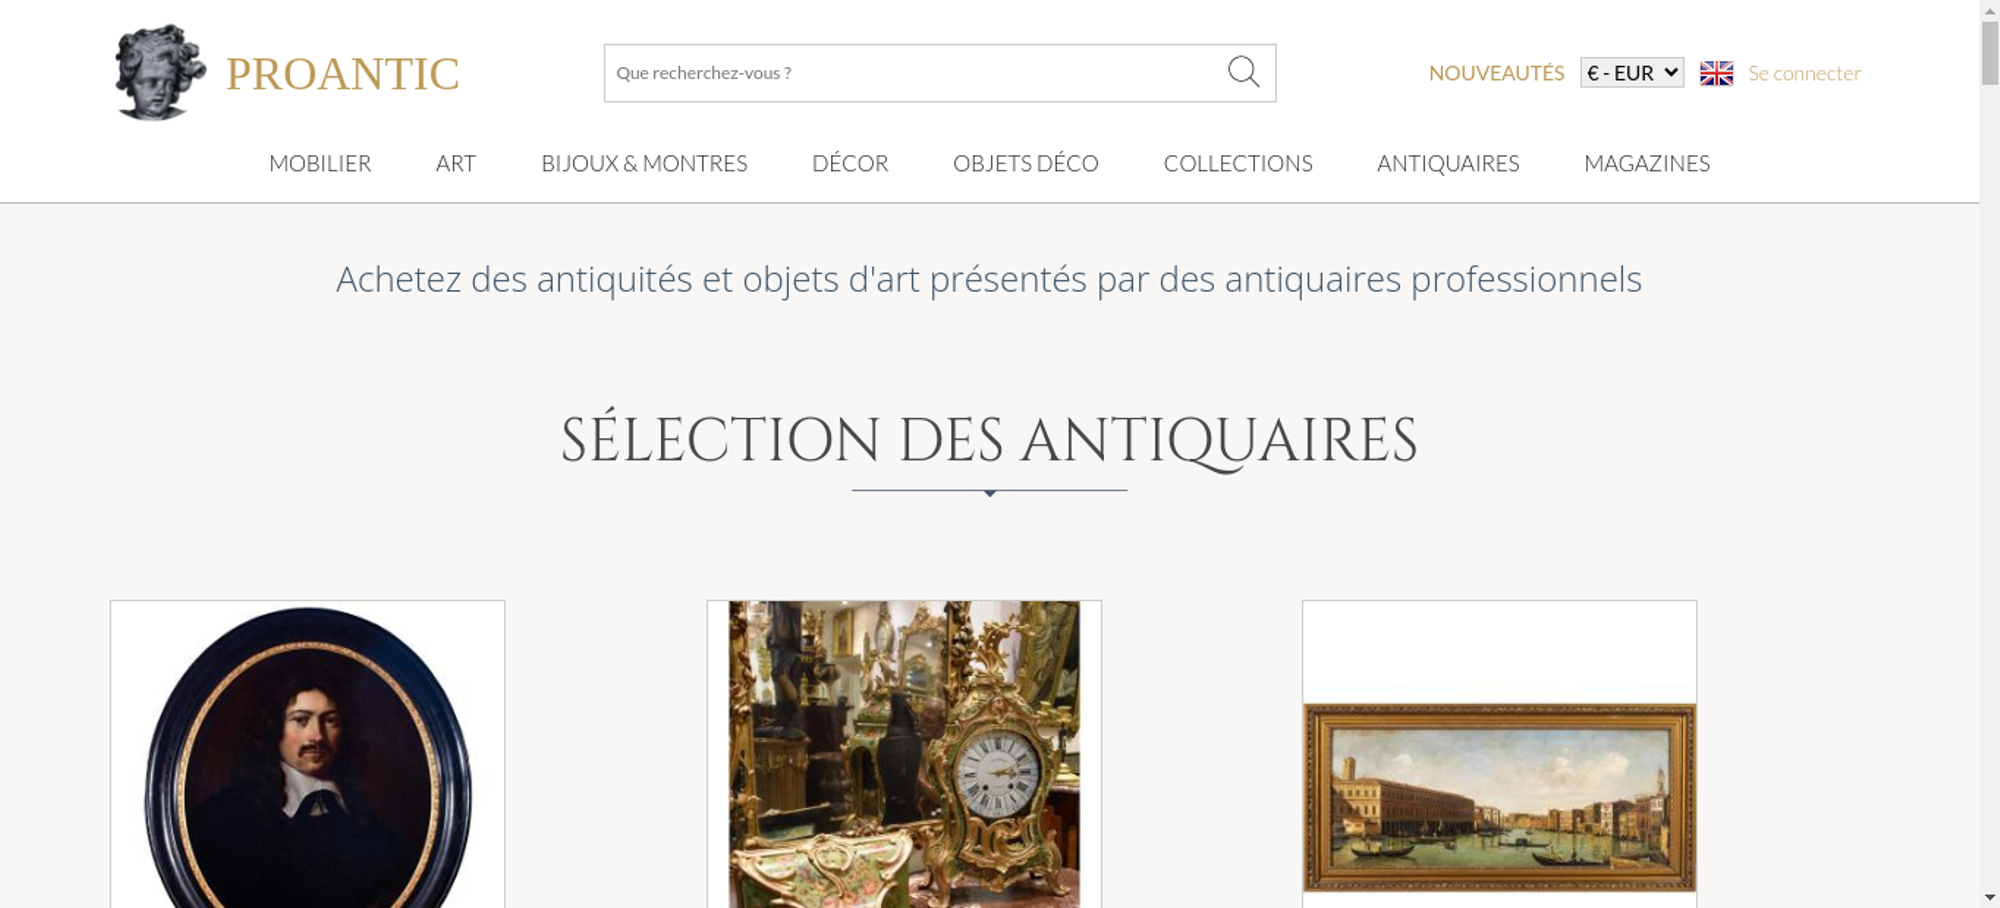Click the 'Se connecter' login link
The height and width of the screenshot is (908, 2000).
tap(1804, 73)
